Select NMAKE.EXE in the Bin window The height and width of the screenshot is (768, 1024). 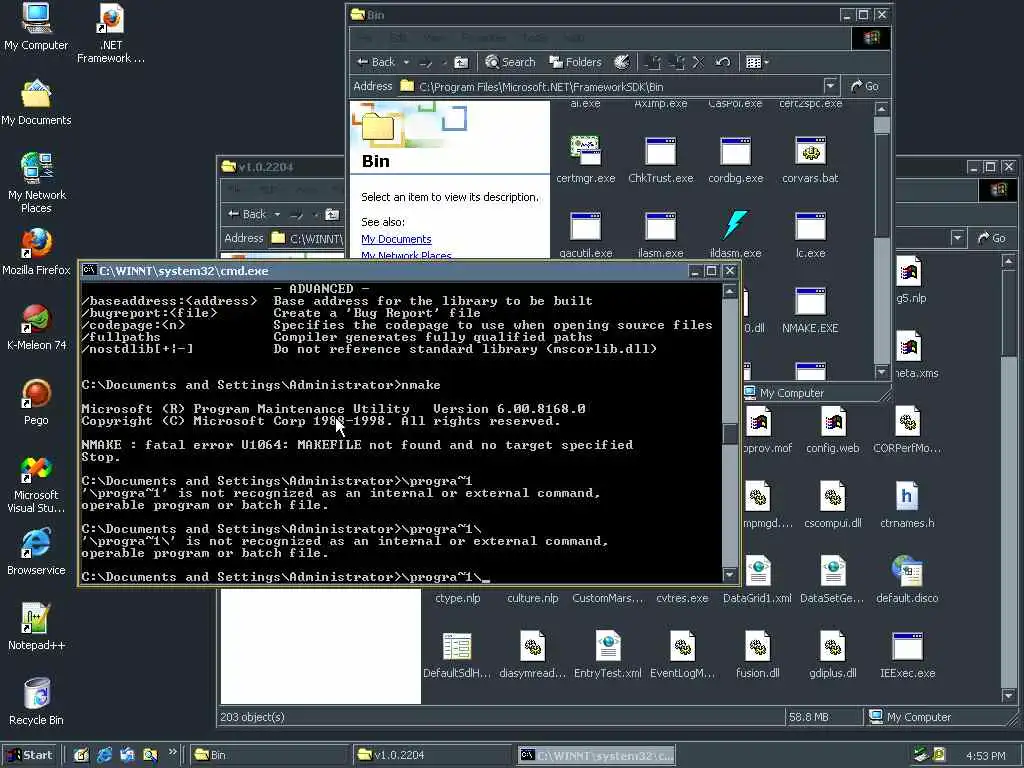[810, 310]
